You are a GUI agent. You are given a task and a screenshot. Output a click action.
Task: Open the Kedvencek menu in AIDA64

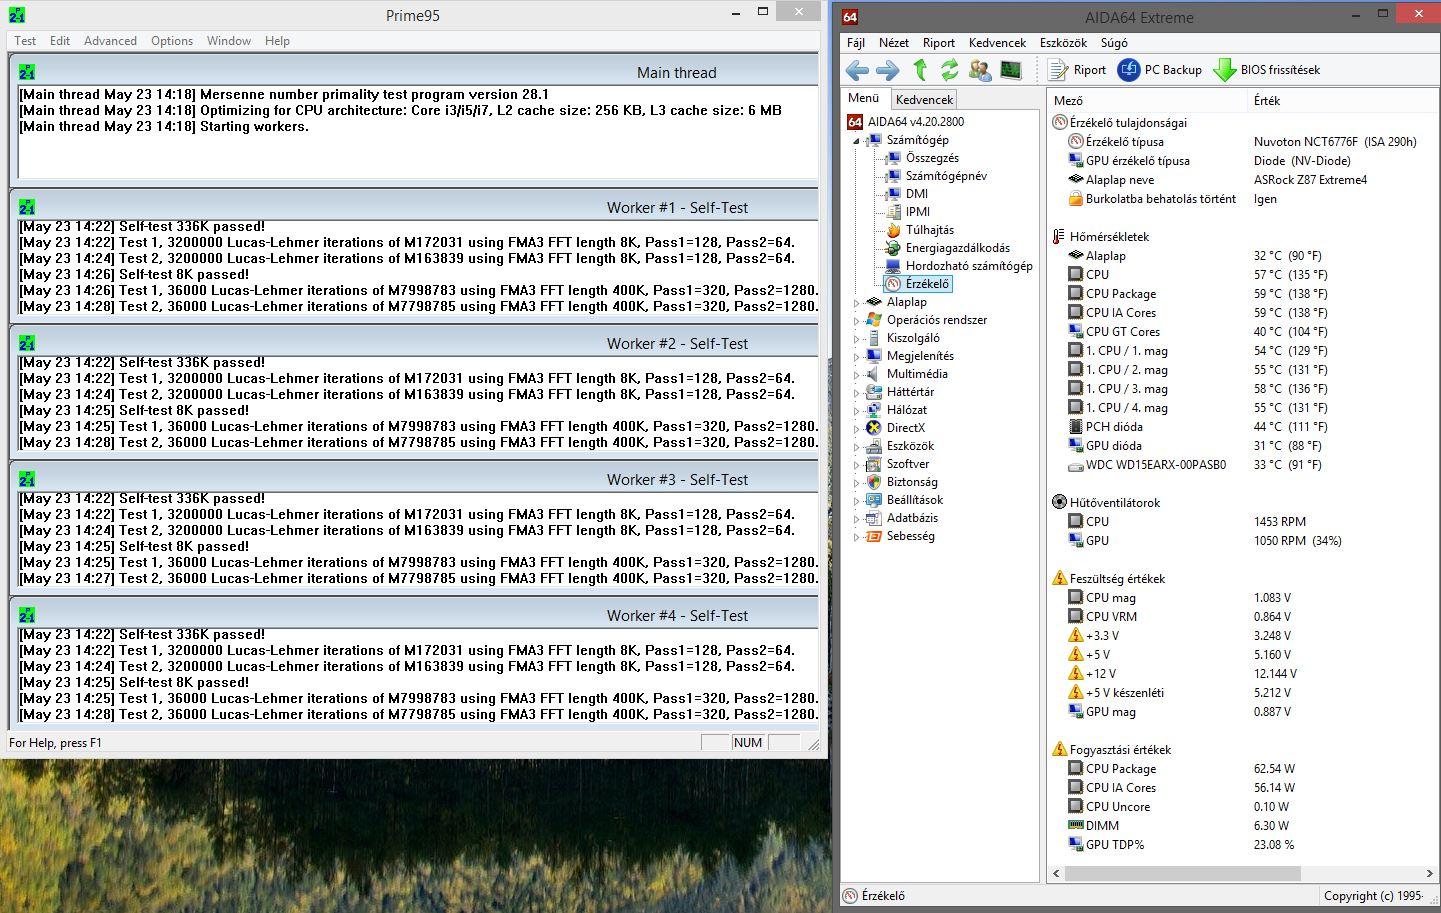coord(998,43)
